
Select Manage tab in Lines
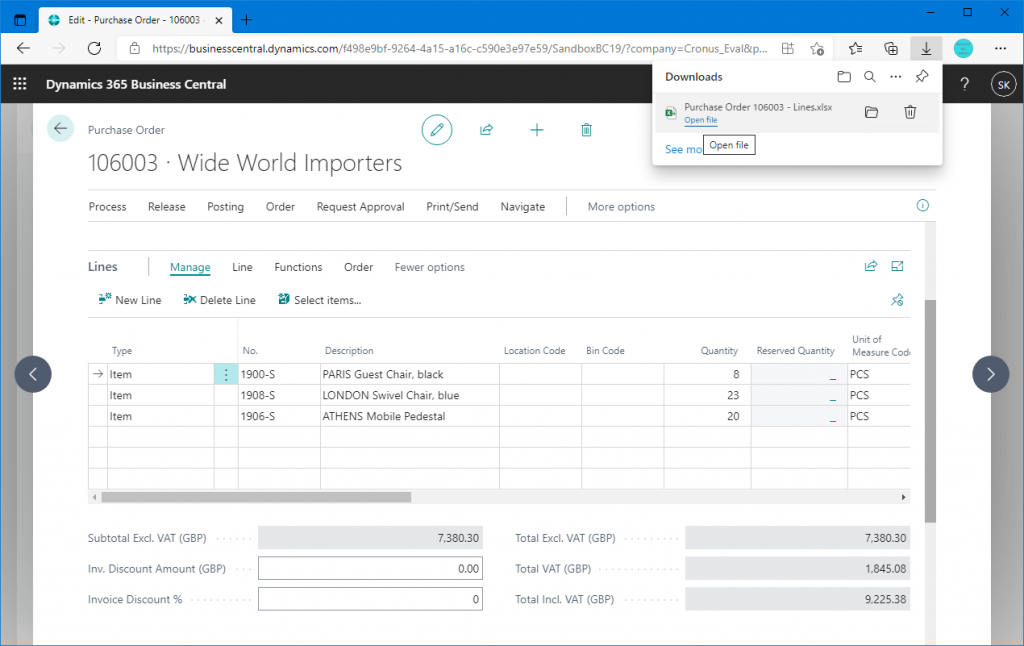[190, 267]
